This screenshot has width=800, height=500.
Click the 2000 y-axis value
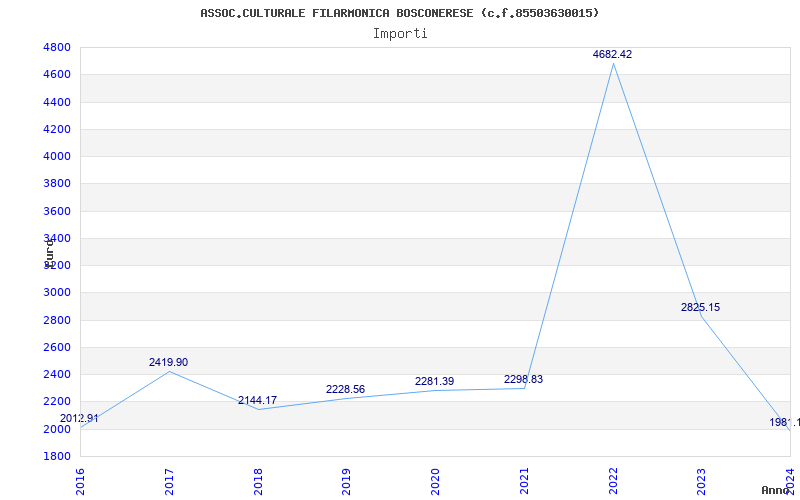57,429
